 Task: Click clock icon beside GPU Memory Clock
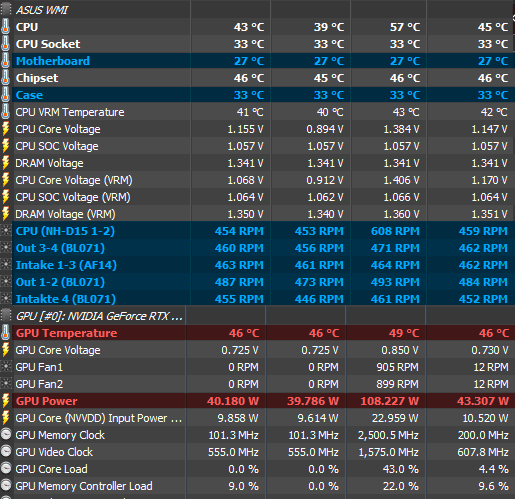tap(6, 434)
